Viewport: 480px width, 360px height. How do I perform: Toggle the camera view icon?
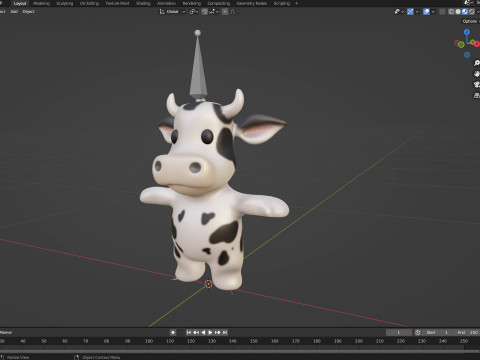(x=477, y=84)
